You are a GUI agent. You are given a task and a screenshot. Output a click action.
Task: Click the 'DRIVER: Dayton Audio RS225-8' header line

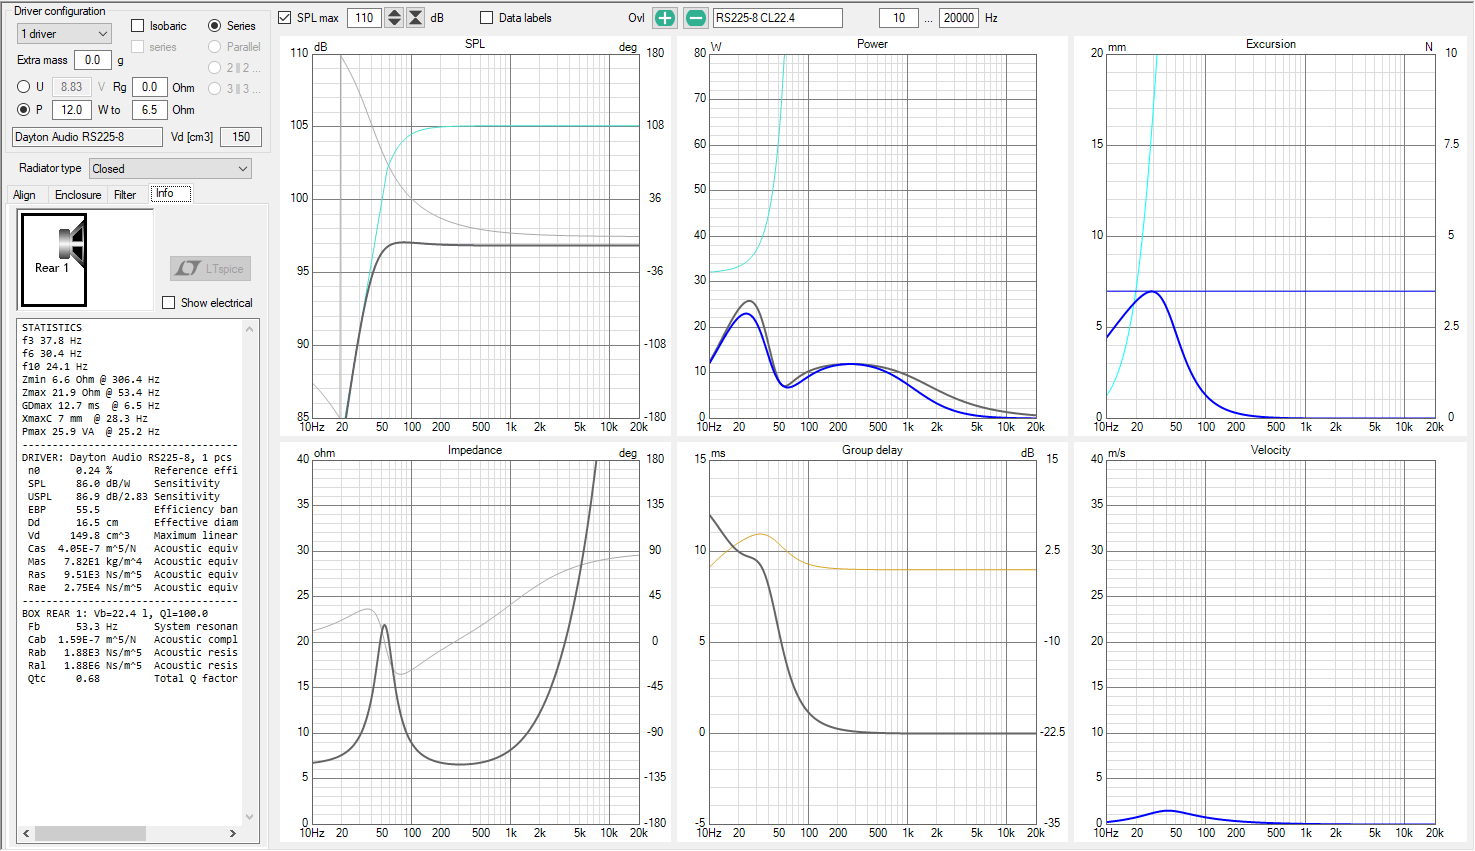click(127, 458)
